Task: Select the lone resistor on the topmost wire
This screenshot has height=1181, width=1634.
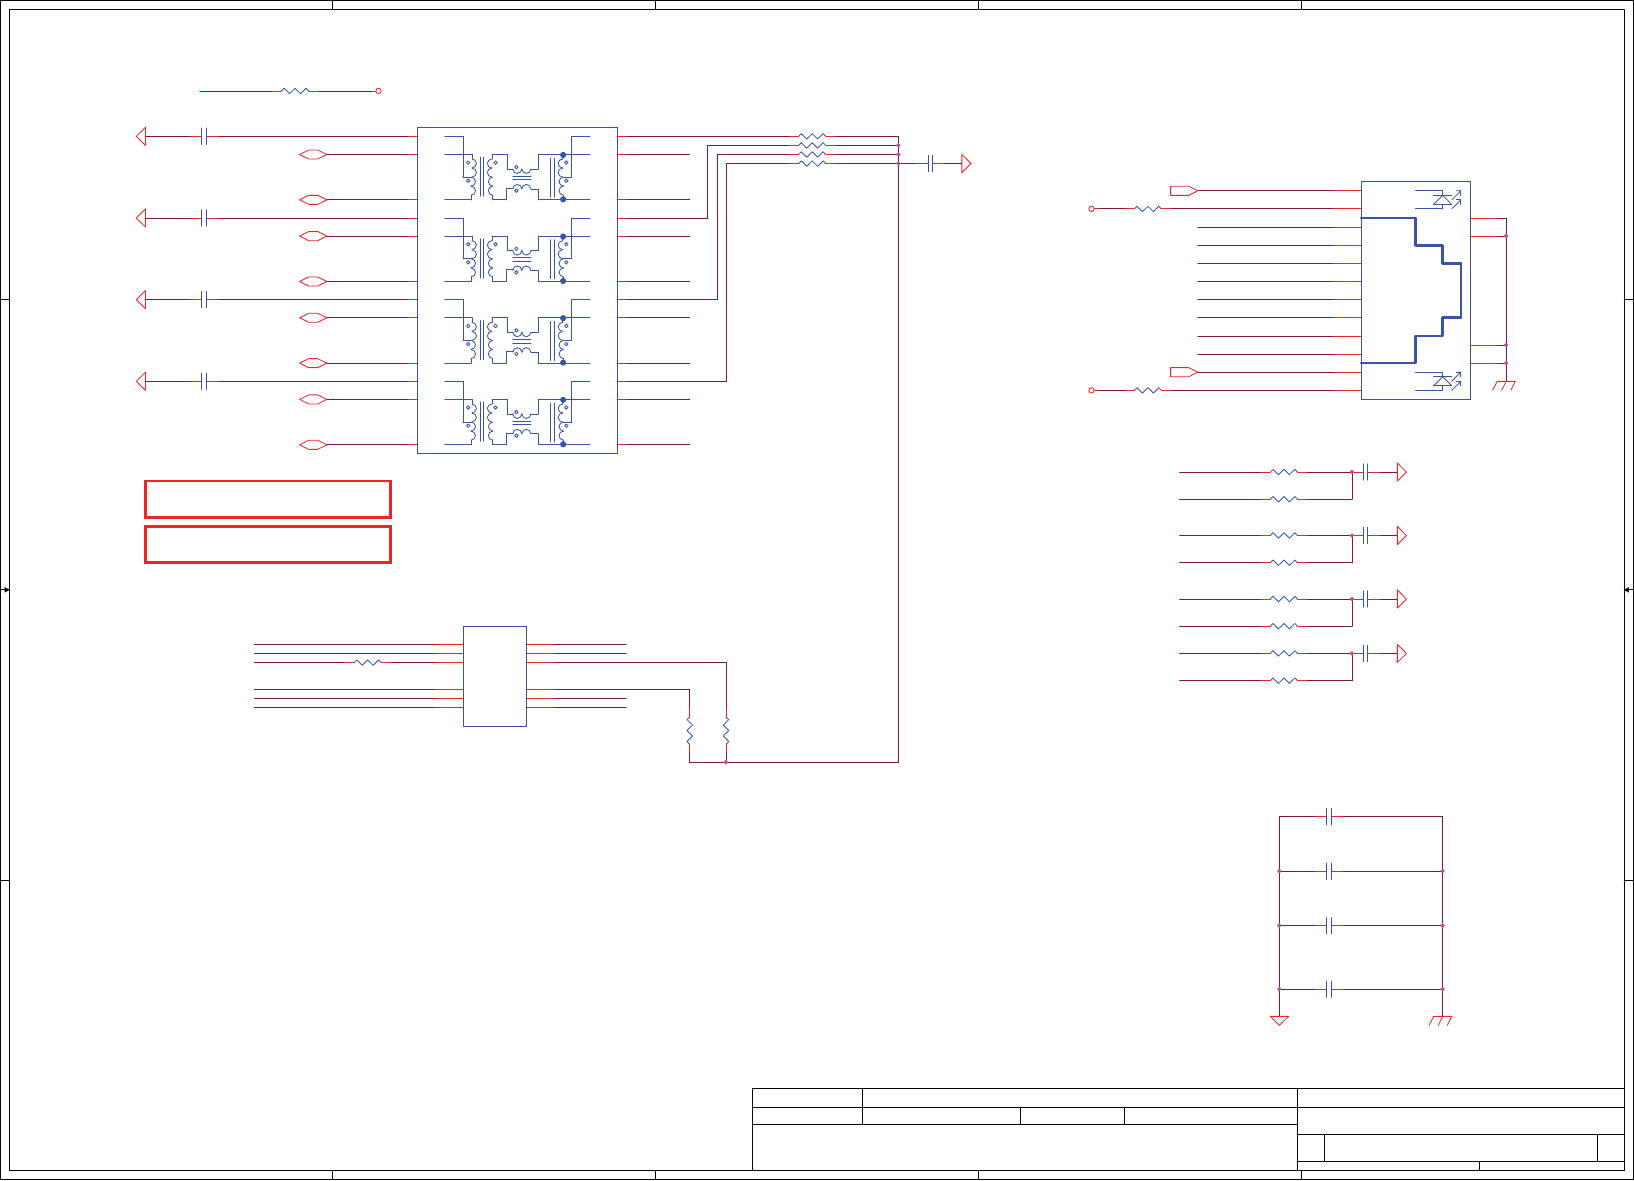Action: click(295, 91)
